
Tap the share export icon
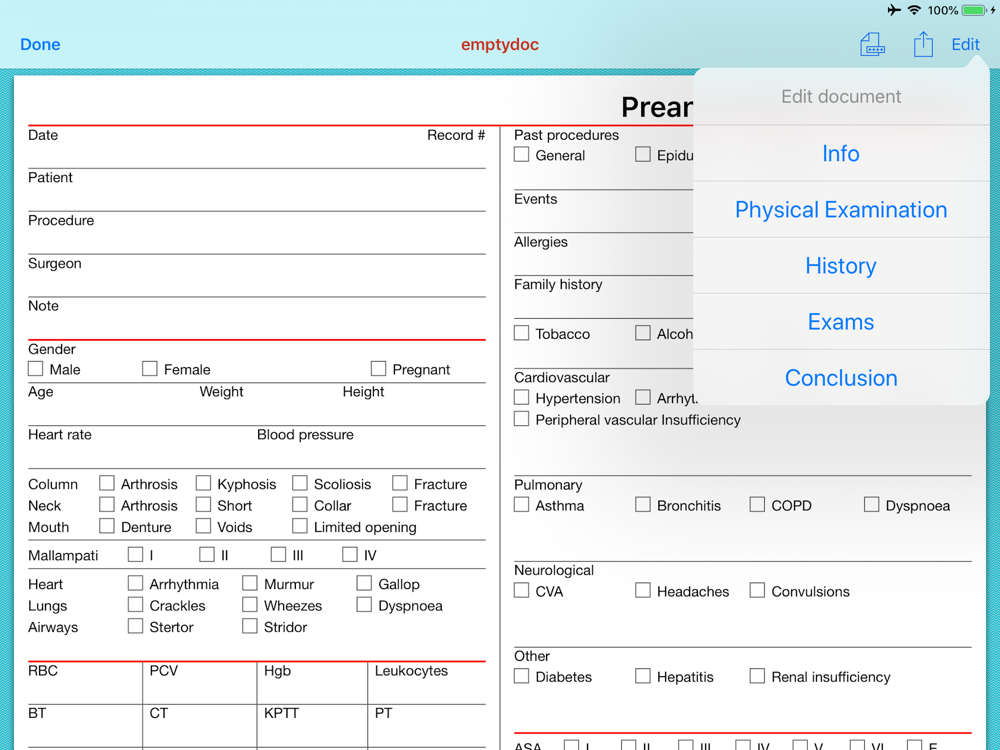(x=923, y=45)
